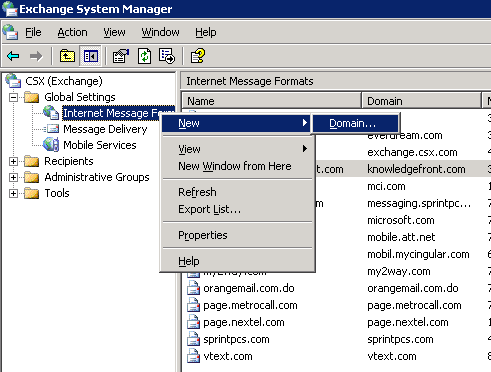Viewport: 491px width, 372px height.
Task: Click the my2way.com domain cell
Action: tap(399, 271)
